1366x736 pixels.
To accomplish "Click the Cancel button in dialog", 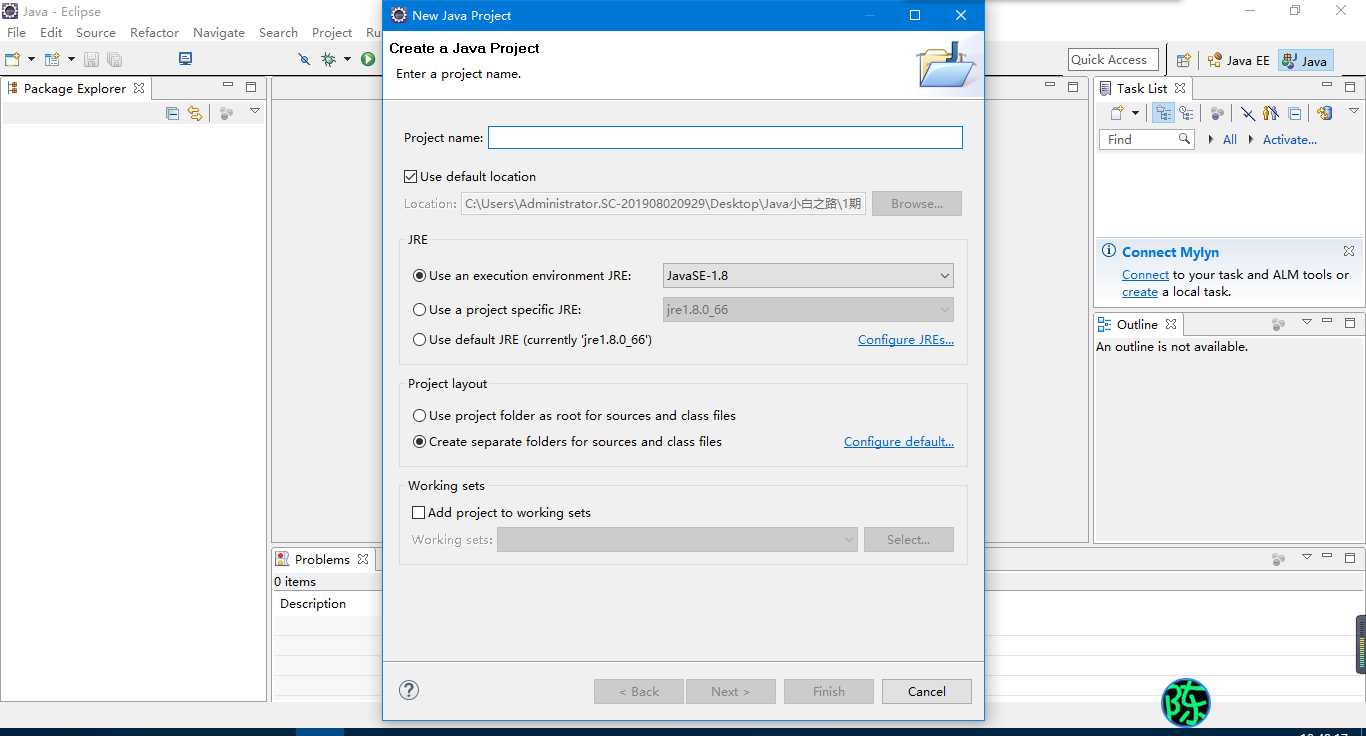I will click(x=927, y=691).
